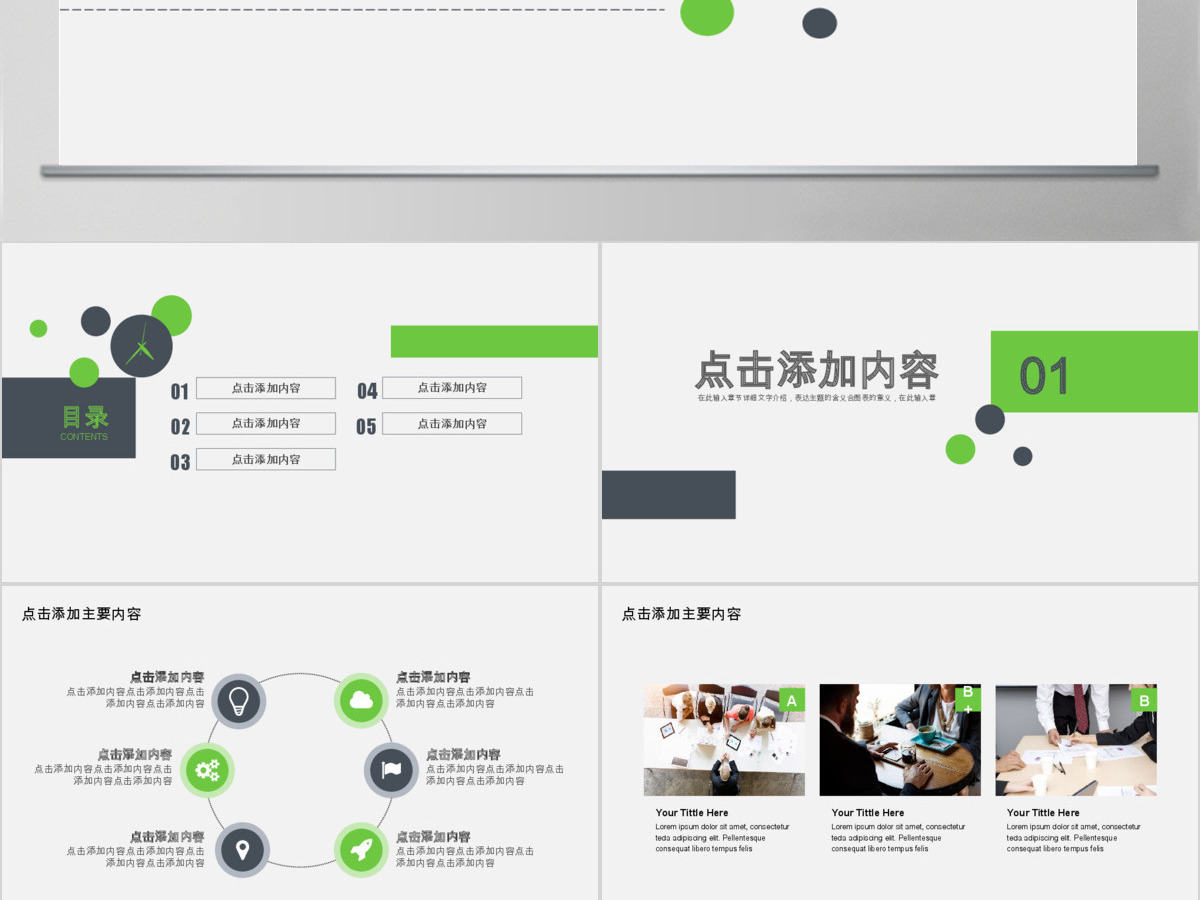This screenshot has height=900, width=1200.
Task: Click the green 01 section number block
Action: (x=1094, y=372)
